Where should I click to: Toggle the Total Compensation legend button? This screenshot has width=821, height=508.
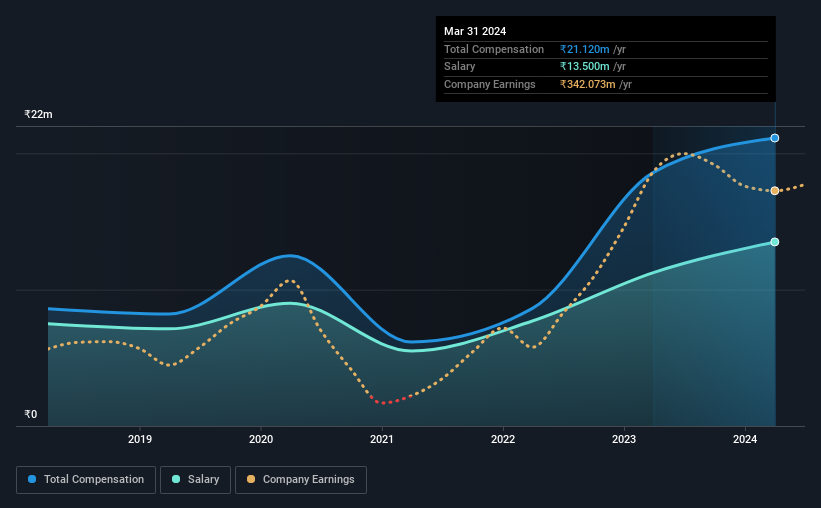(x=86, y=480)
